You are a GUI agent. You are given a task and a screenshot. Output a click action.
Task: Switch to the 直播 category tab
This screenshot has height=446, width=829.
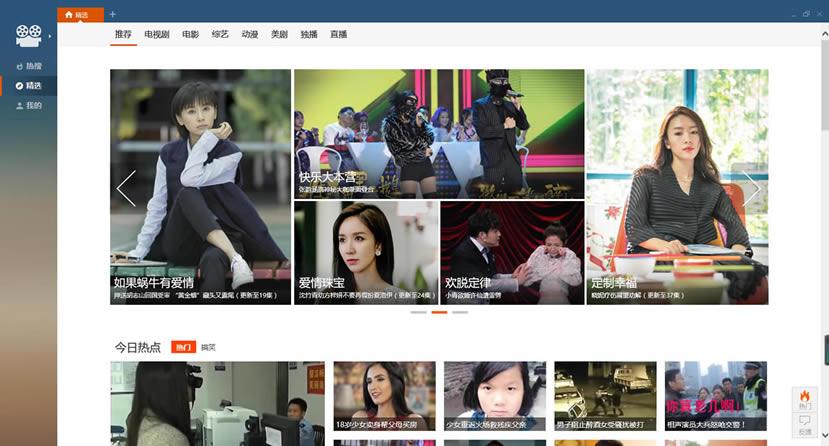click(339, 34)
